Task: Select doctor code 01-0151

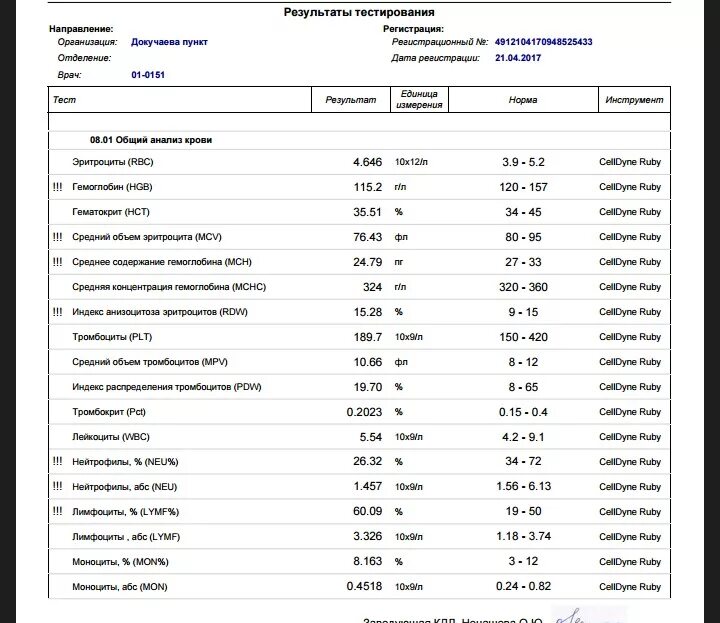Action: tap(148, 75)
